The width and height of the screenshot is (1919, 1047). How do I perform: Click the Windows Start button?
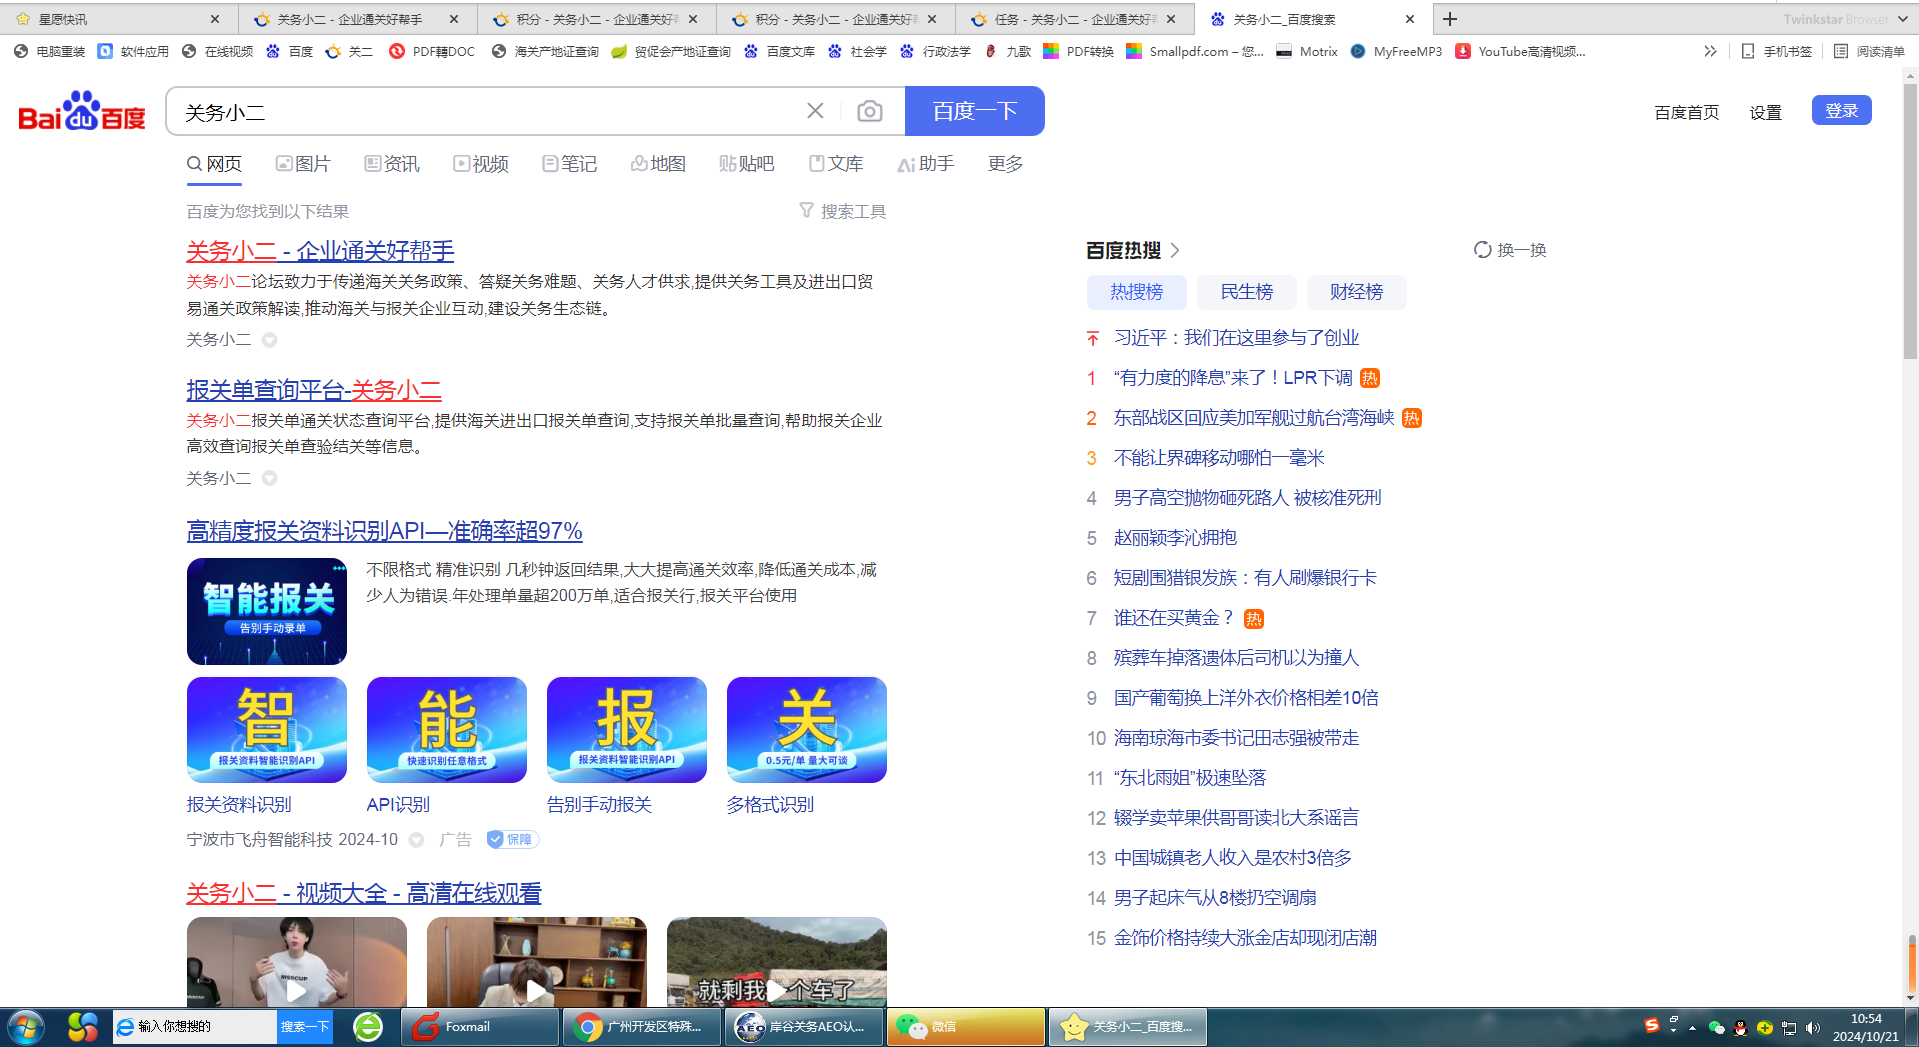pos(26,1027)
